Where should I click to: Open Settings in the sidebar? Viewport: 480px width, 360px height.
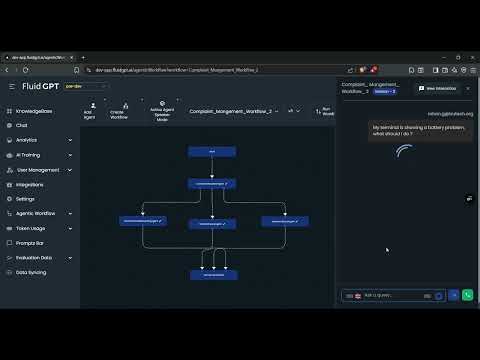pyautogui.click(x=25, y=199)
